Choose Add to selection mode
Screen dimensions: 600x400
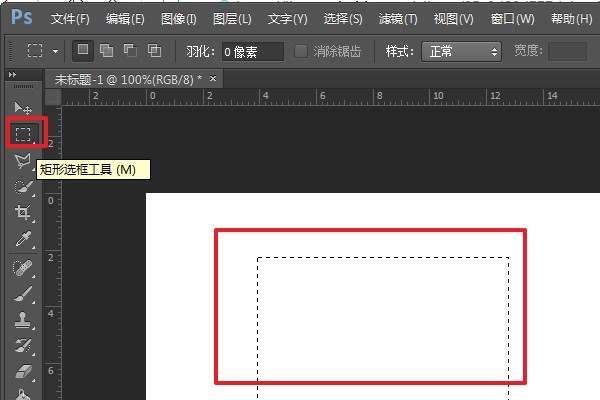pyautogui.click(x=106, y=51)
